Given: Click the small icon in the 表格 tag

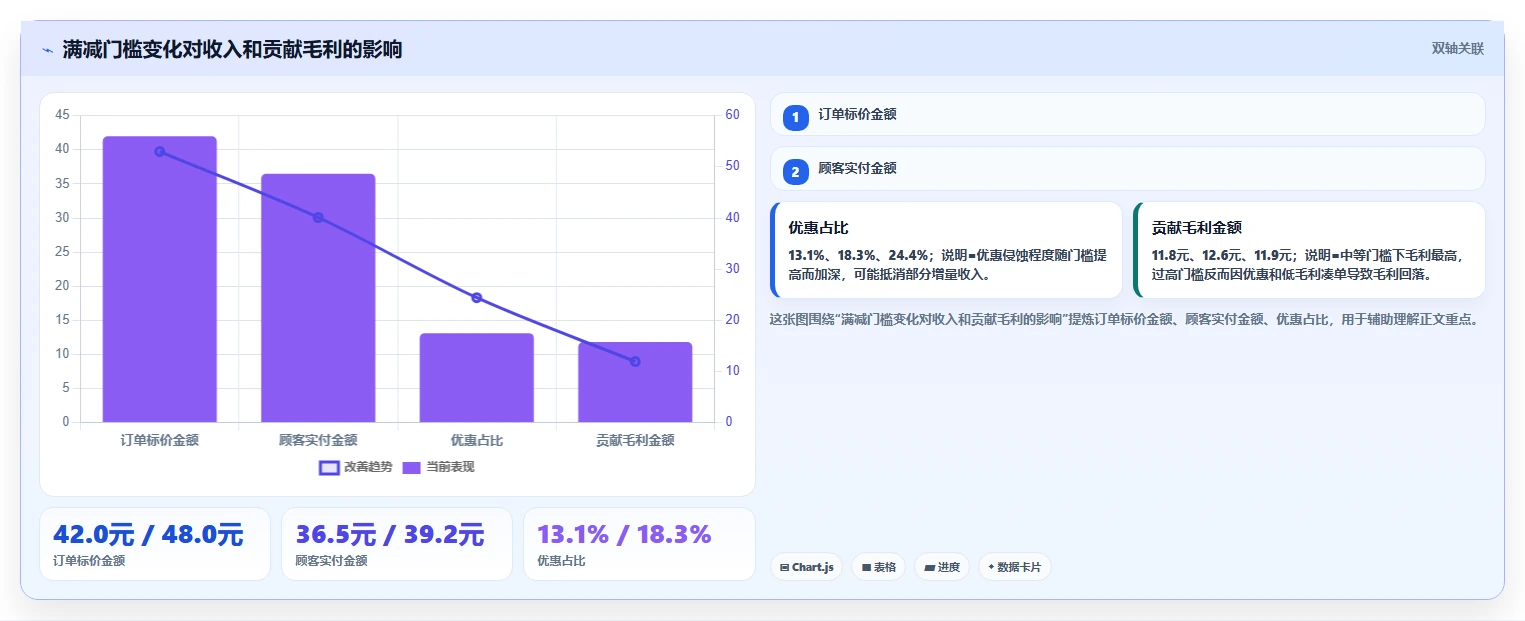Looking at the screenshot, I should [866, 567].
